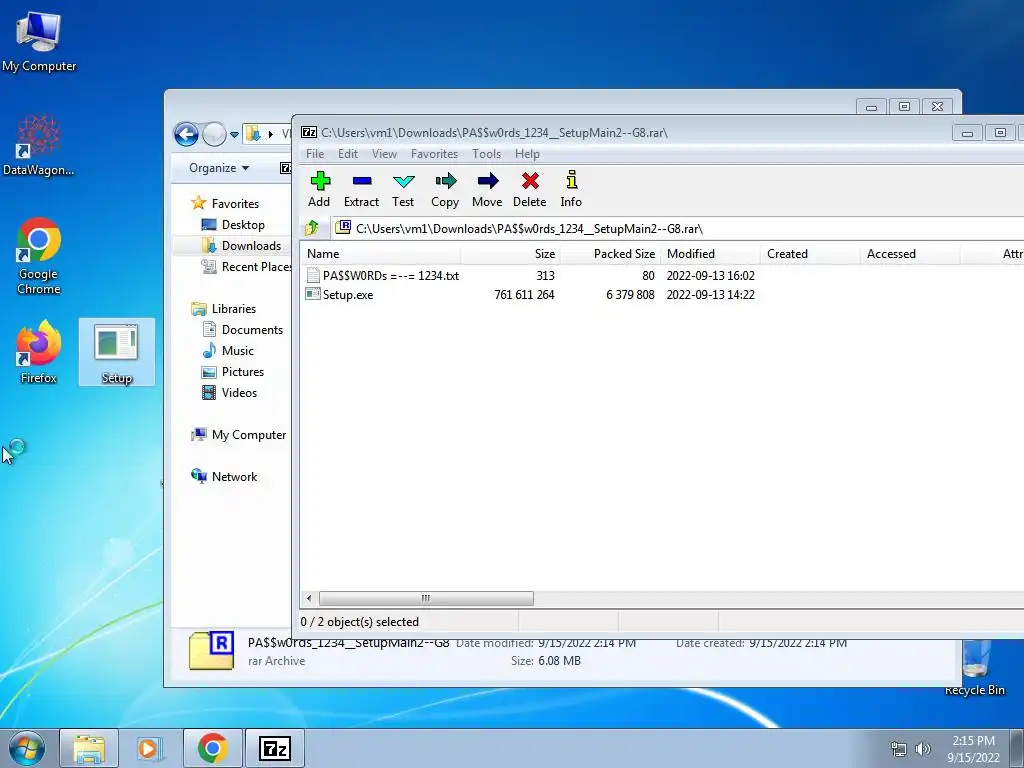1024x768 pixels.
Task: Click the scrollbar left arrow
Action: (x=309, y=598)
